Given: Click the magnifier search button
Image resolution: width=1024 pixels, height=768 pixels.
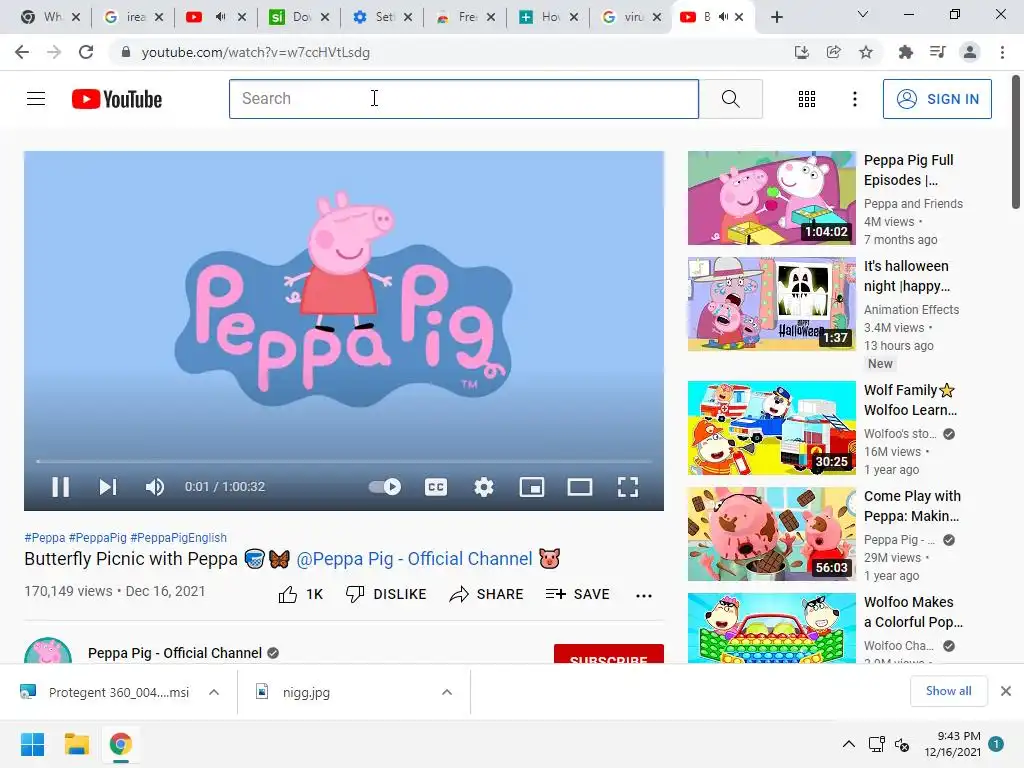Looking at the screenshot, I should click(x=731, y=99).
